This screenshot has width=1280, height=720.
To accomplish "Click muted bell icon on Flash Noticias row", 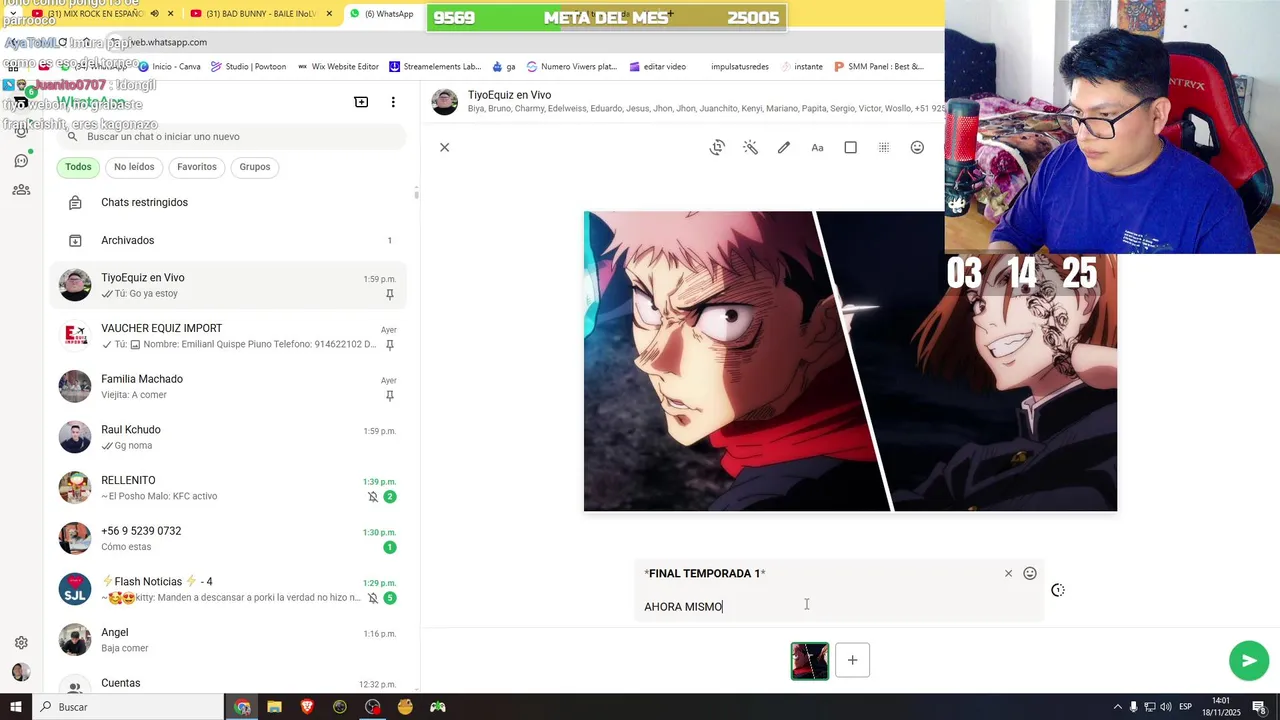I will coord(373,598).
